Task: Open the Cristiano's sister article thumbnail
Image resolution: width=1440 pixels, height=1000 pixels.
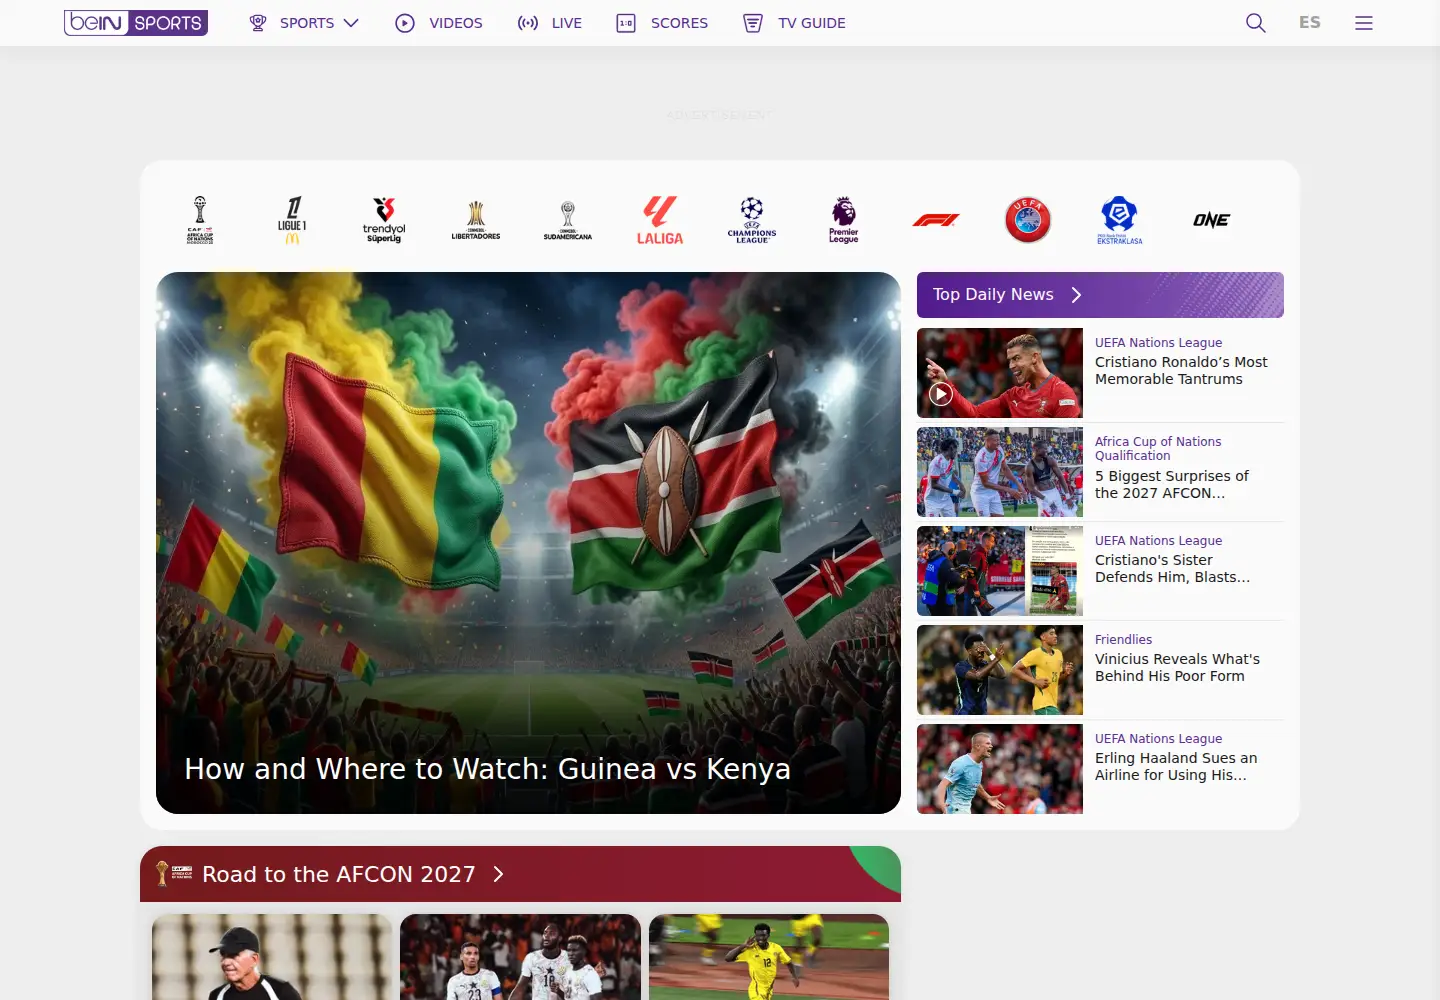Action: (x=1000, y=571)
